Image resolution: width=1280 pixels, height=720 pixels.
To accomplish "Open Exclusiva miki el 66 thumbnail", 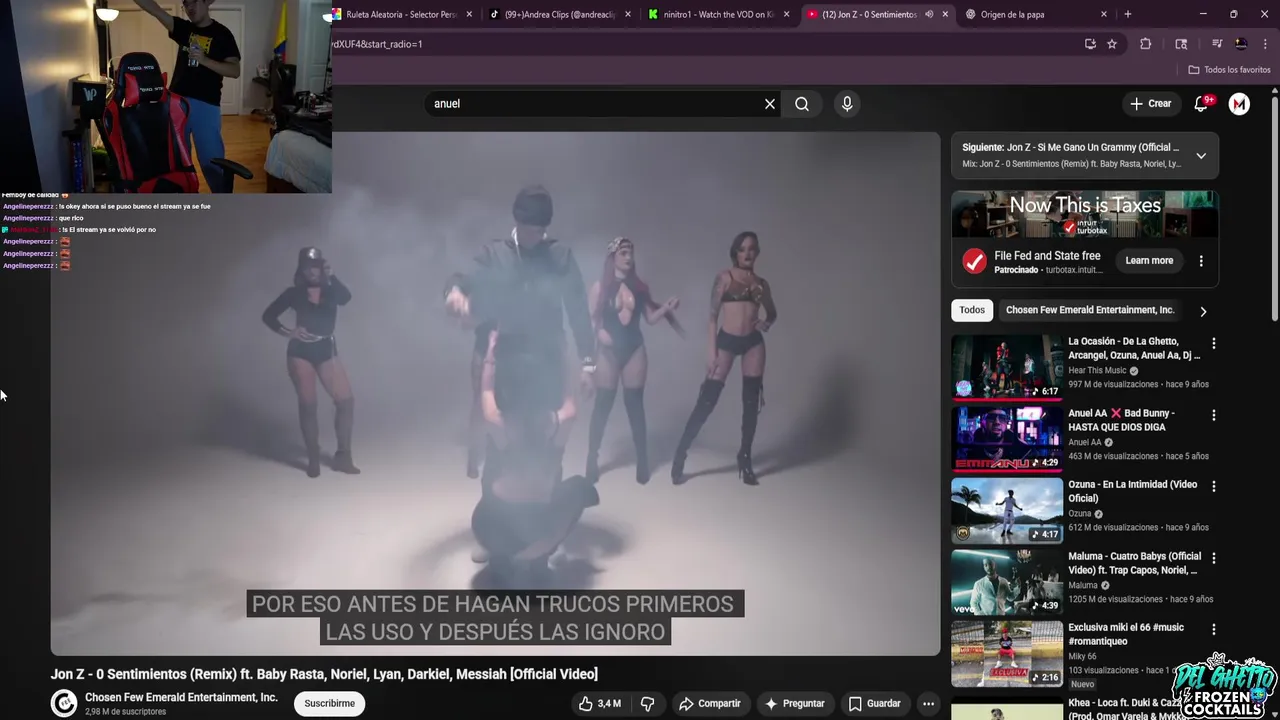I will [1007, 653].
